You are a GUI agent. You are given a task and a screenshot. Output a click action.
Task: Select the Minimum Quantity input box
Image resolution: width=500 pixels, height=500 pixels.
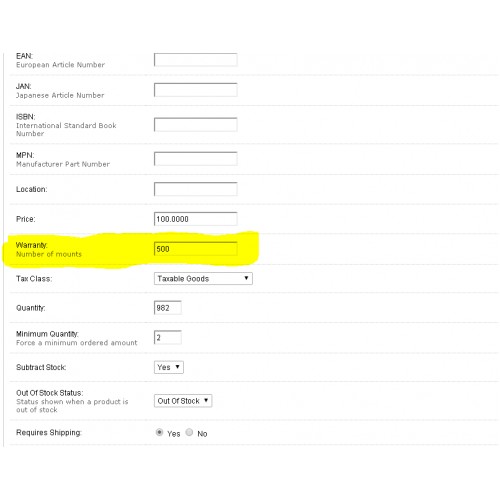pos(168,337)
